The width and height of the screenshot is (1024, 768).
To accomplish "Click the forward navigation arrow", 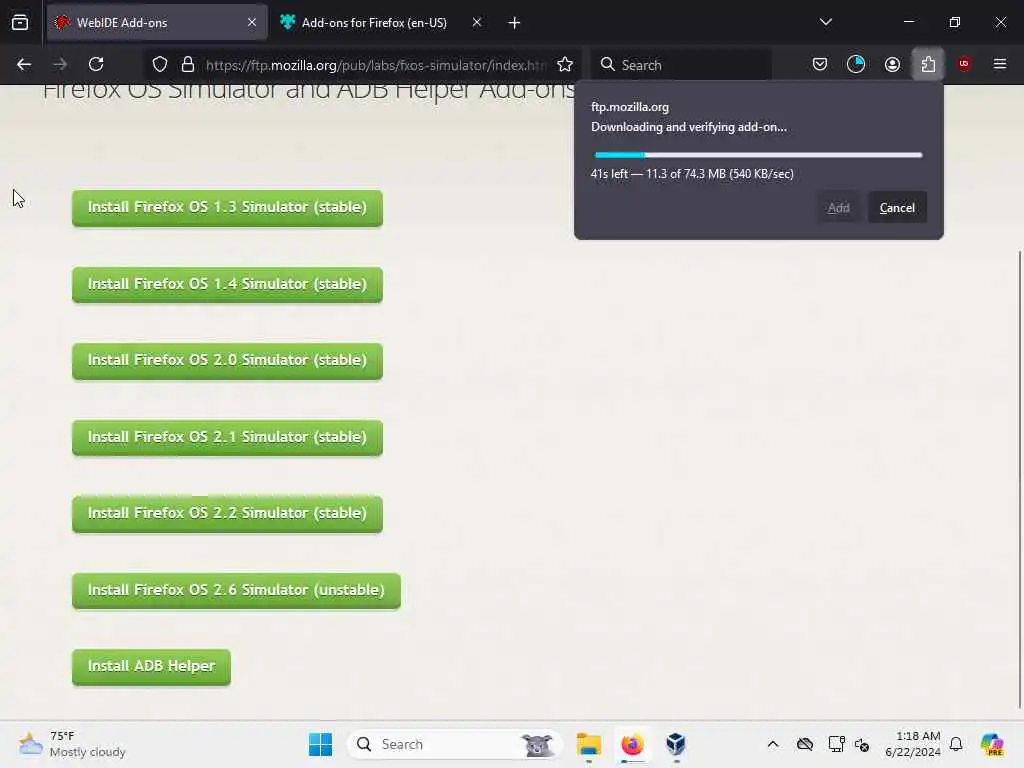I will tap(60, 64).
